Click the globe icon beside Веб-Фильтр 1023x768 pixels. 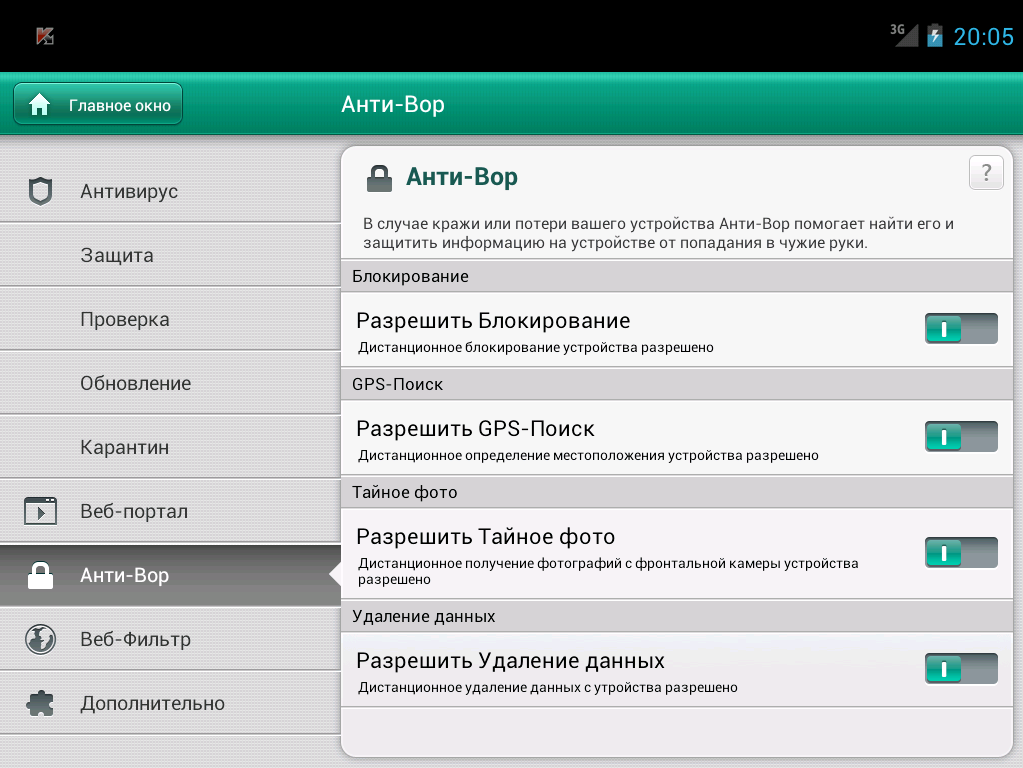pyautogui.click(x=40, y=639)
